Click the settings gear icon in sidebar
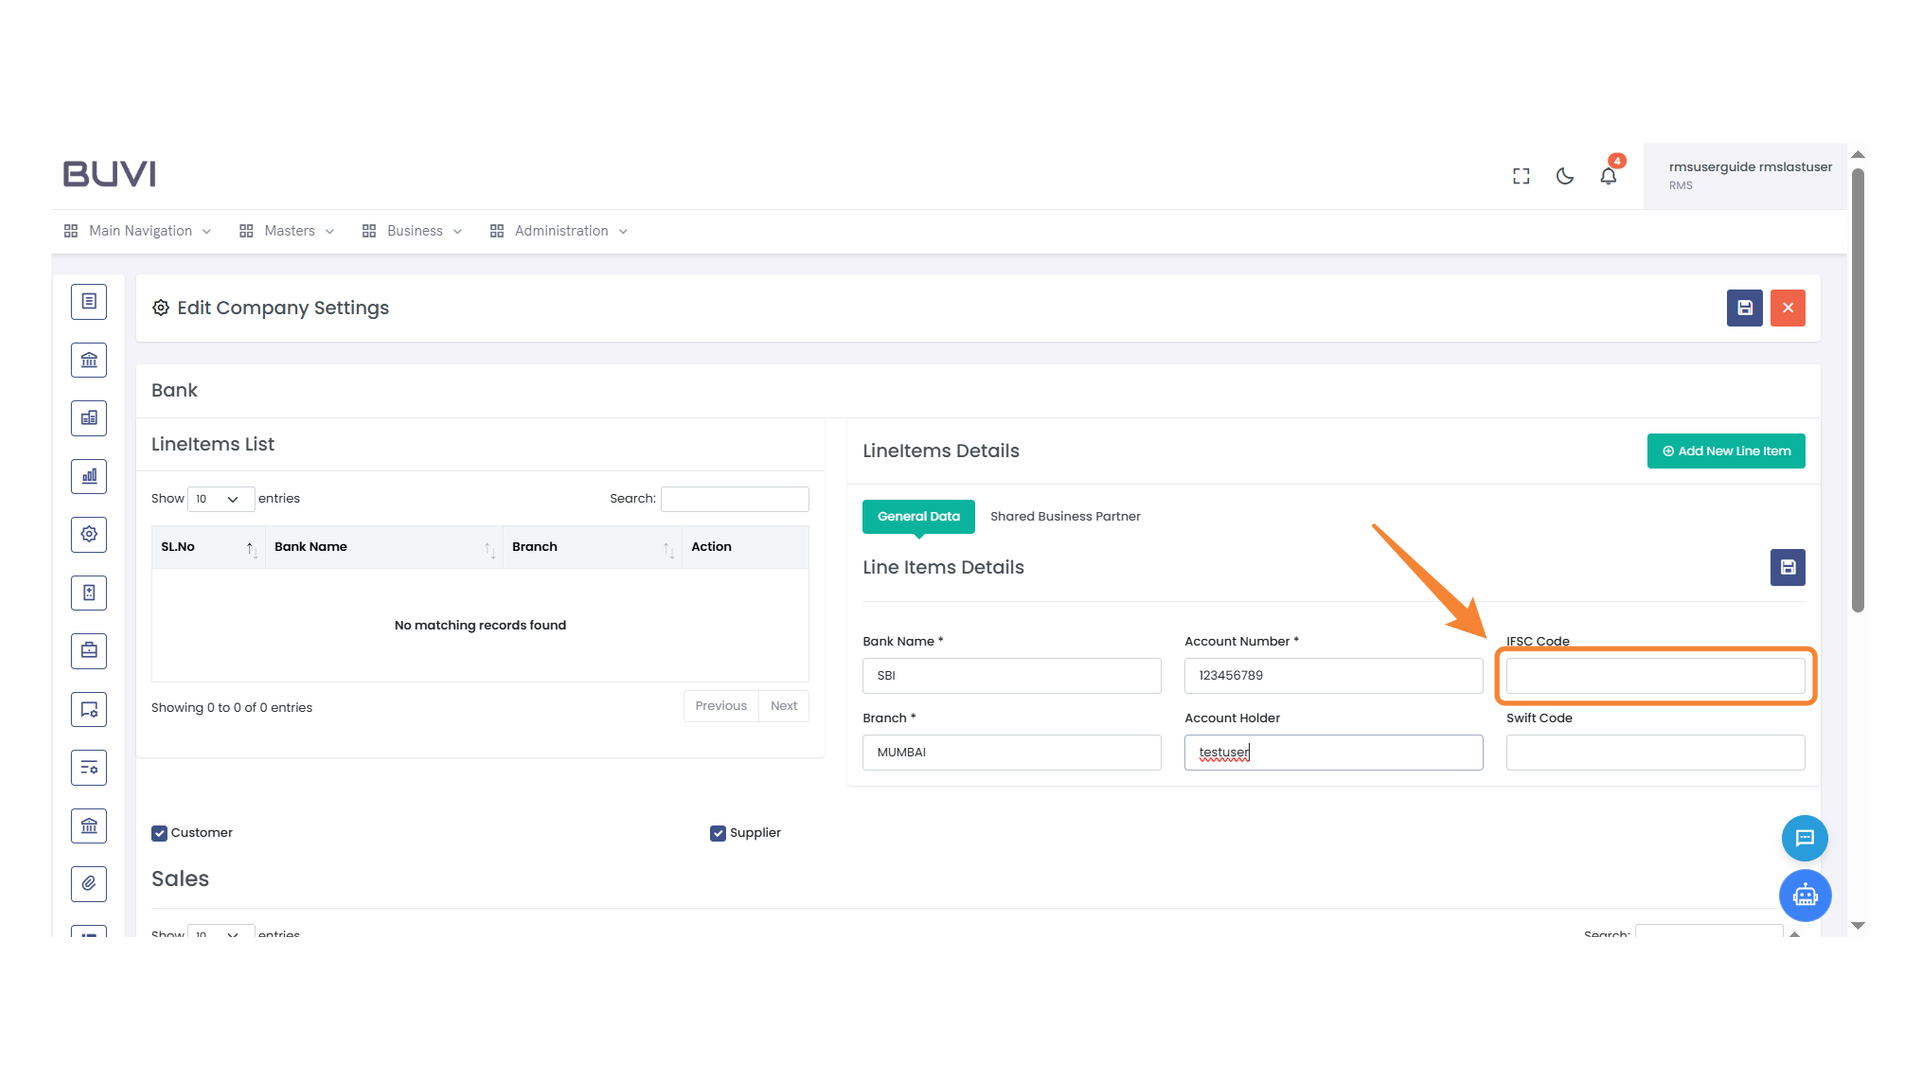 pos(89,534)
